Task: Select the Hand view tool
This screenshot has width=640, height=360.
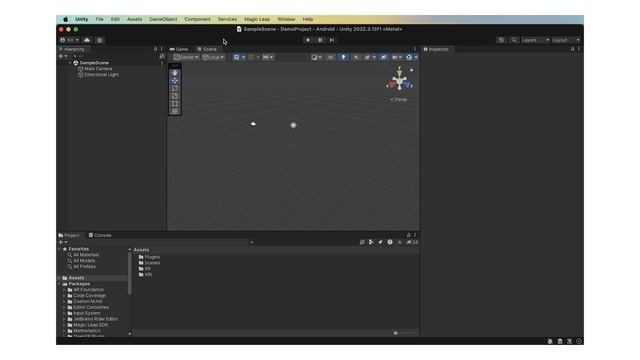Action: pyautogui.click(x=175, y=73)
